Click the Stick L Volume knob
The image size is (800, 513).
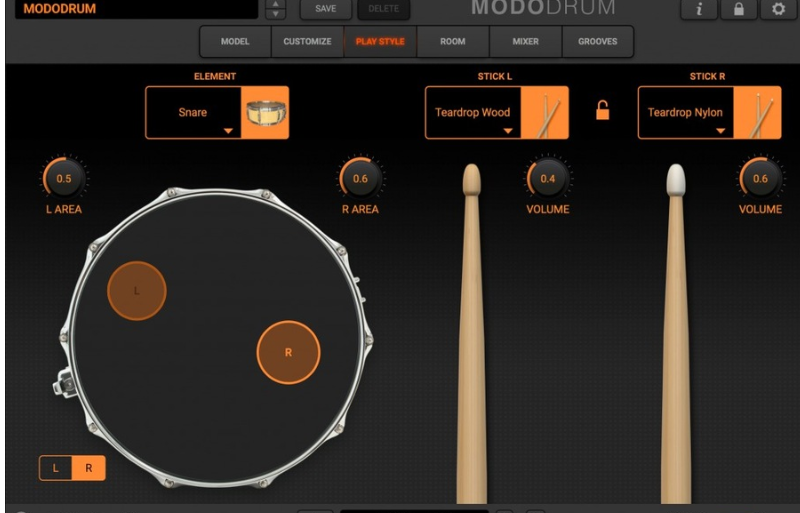(x=547, y=178)
